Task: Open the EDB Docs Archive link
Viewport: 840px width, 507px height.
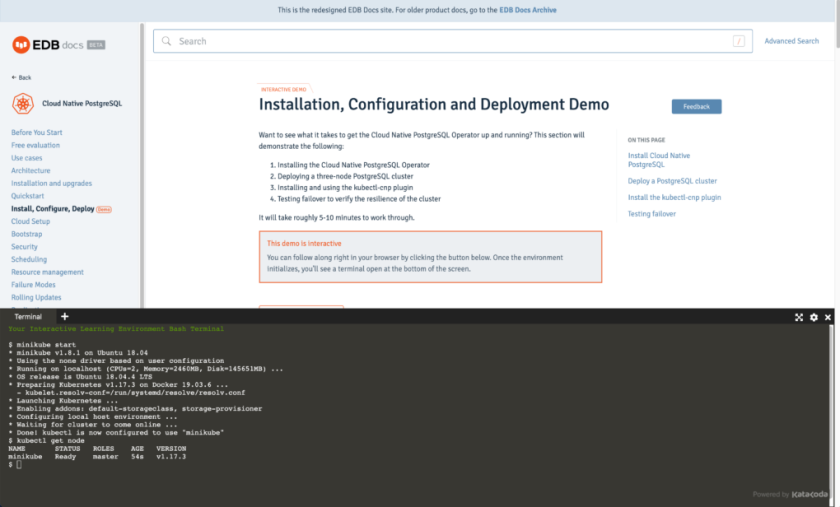Action: [528, 10]
